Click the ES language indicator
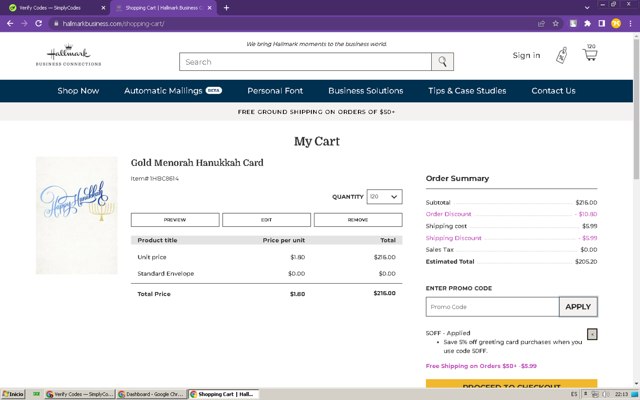The image size is (640, 400). tap(574, 394)
